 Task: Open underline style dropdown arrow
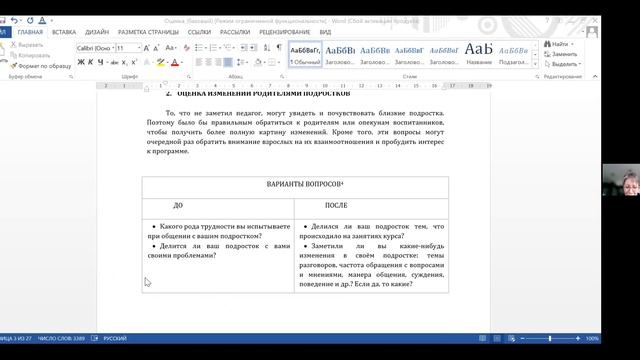[107, 62]
